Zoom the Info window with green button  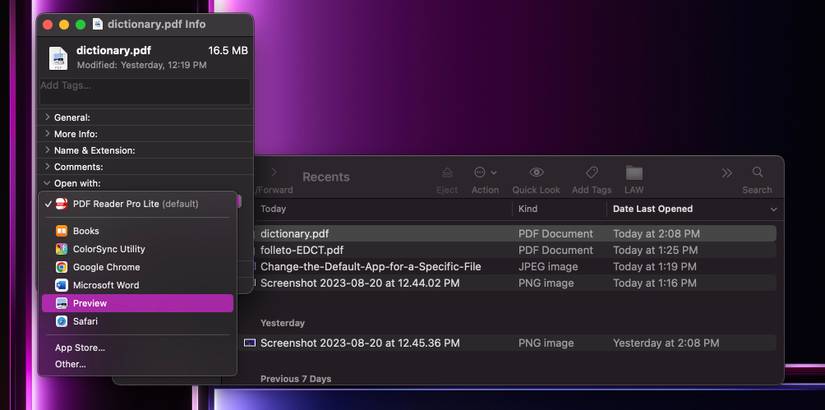pyautogui.click(x=81, y=25)
